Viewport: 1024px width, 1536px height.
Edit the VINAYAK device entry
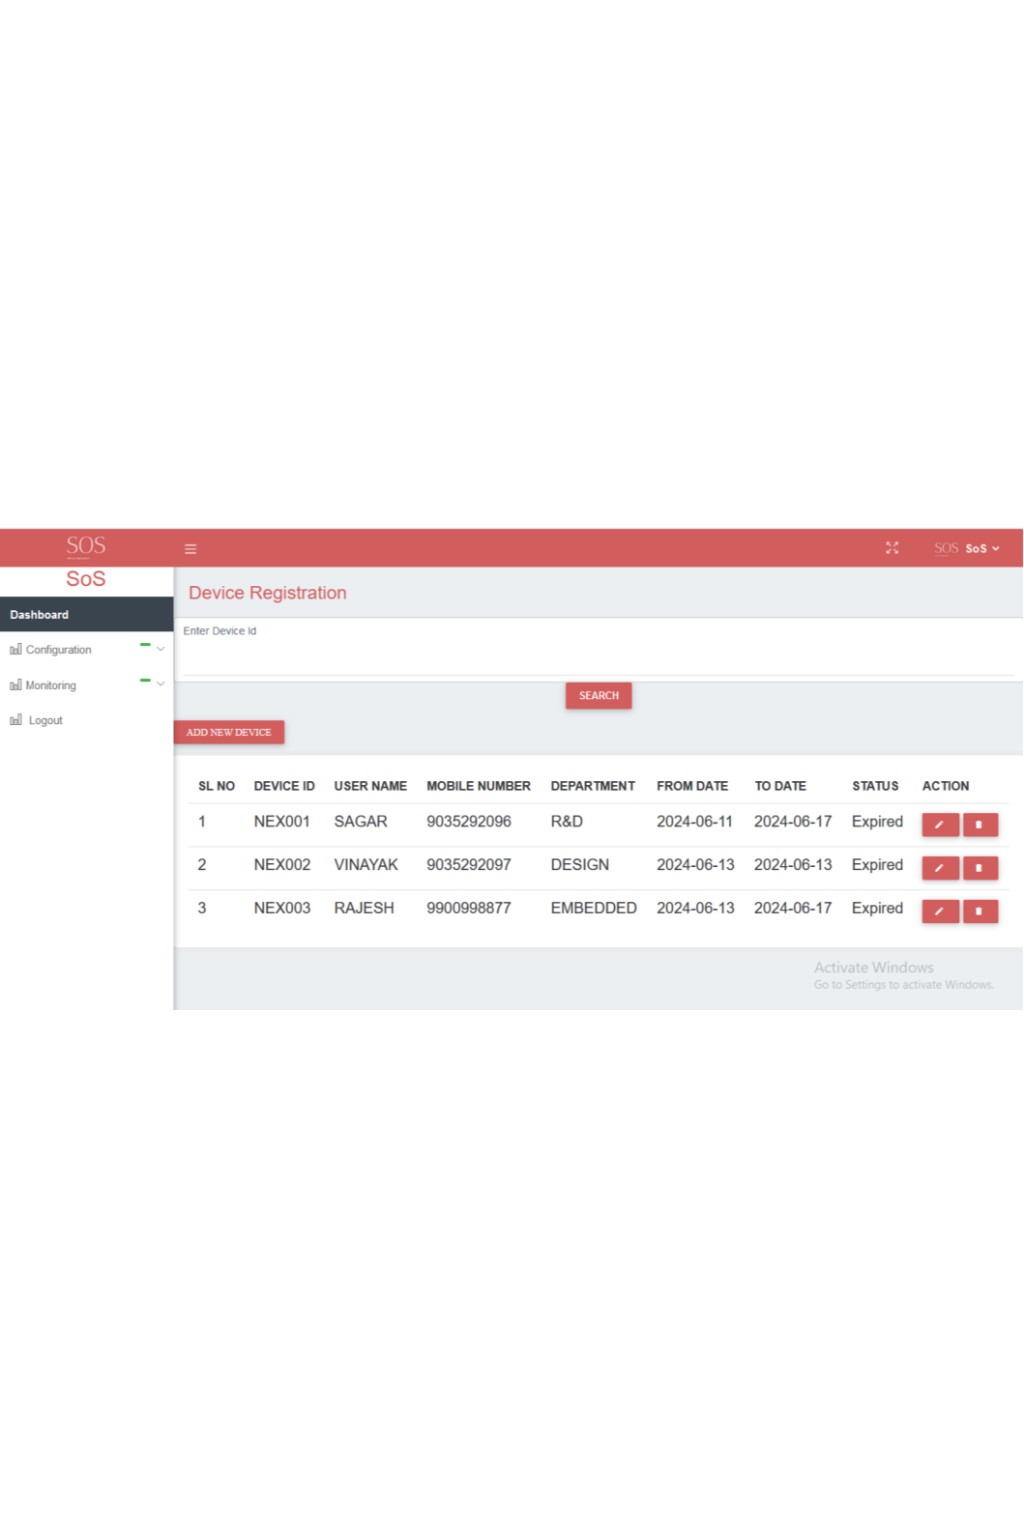940,868
